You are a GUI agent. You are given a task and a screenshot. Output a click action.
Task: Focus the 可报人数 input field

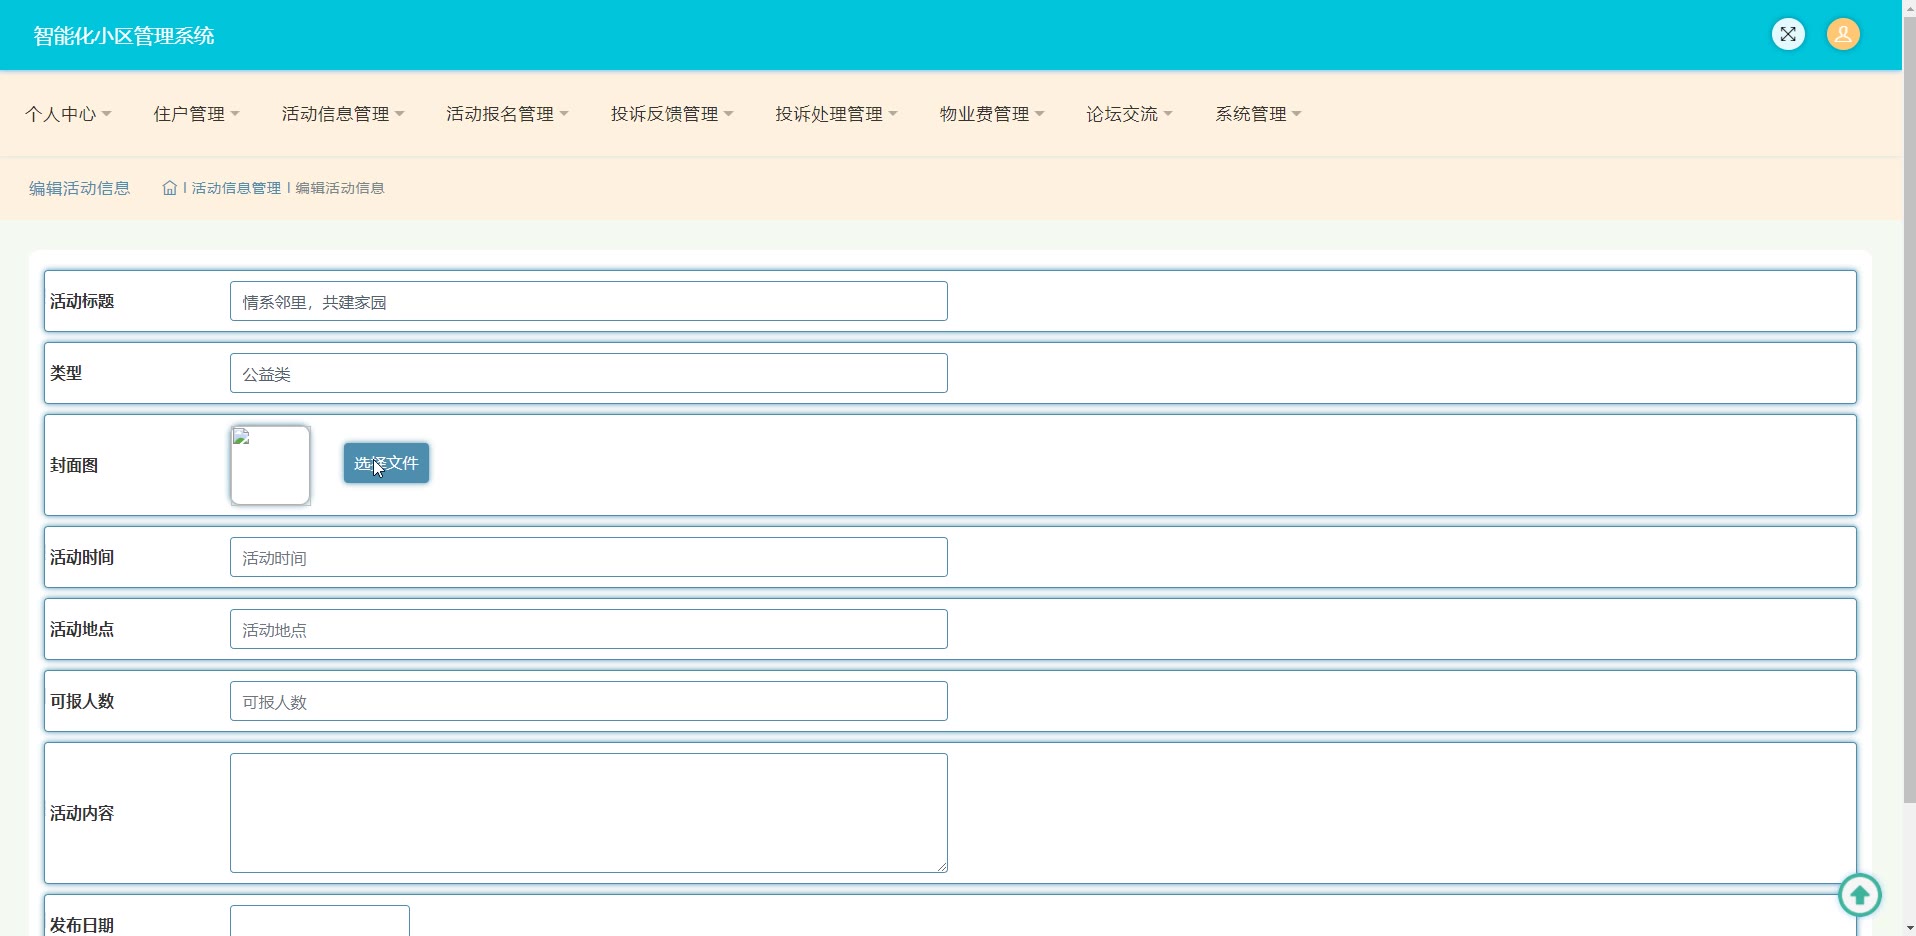(x=589, y=701)
